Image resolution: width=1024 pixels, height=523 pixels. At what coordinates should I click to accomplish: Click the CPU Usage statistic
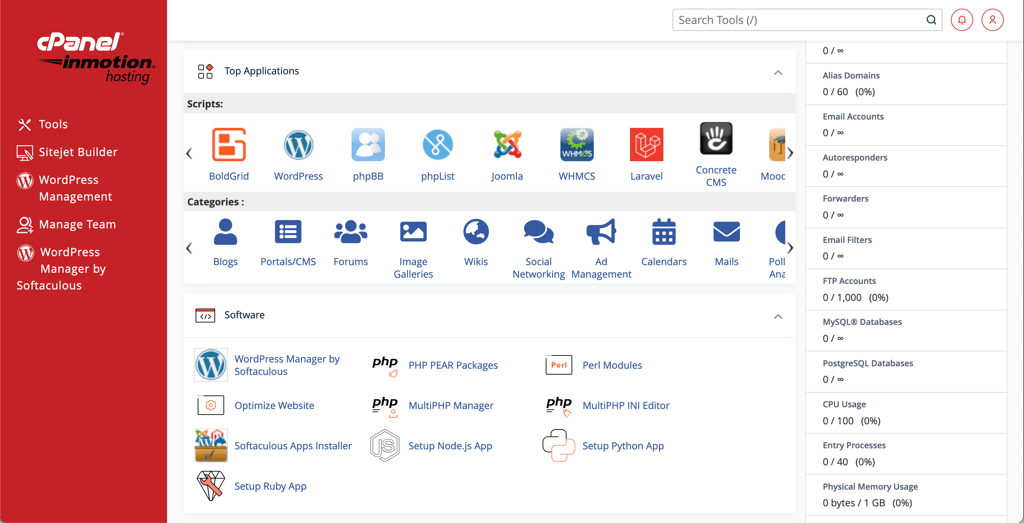(907, 413)
